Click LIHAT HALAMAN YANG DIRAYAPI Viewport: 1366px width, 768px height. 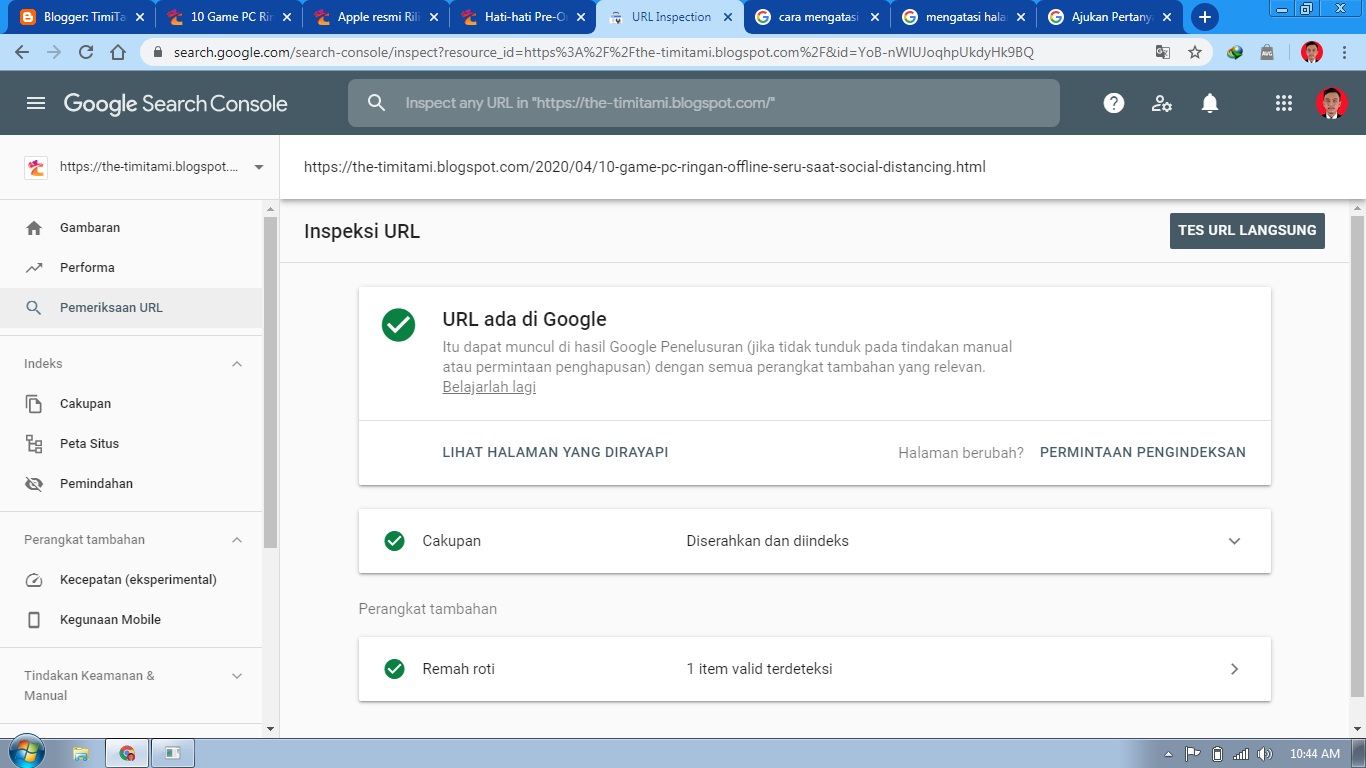click(x=555, y=452)
